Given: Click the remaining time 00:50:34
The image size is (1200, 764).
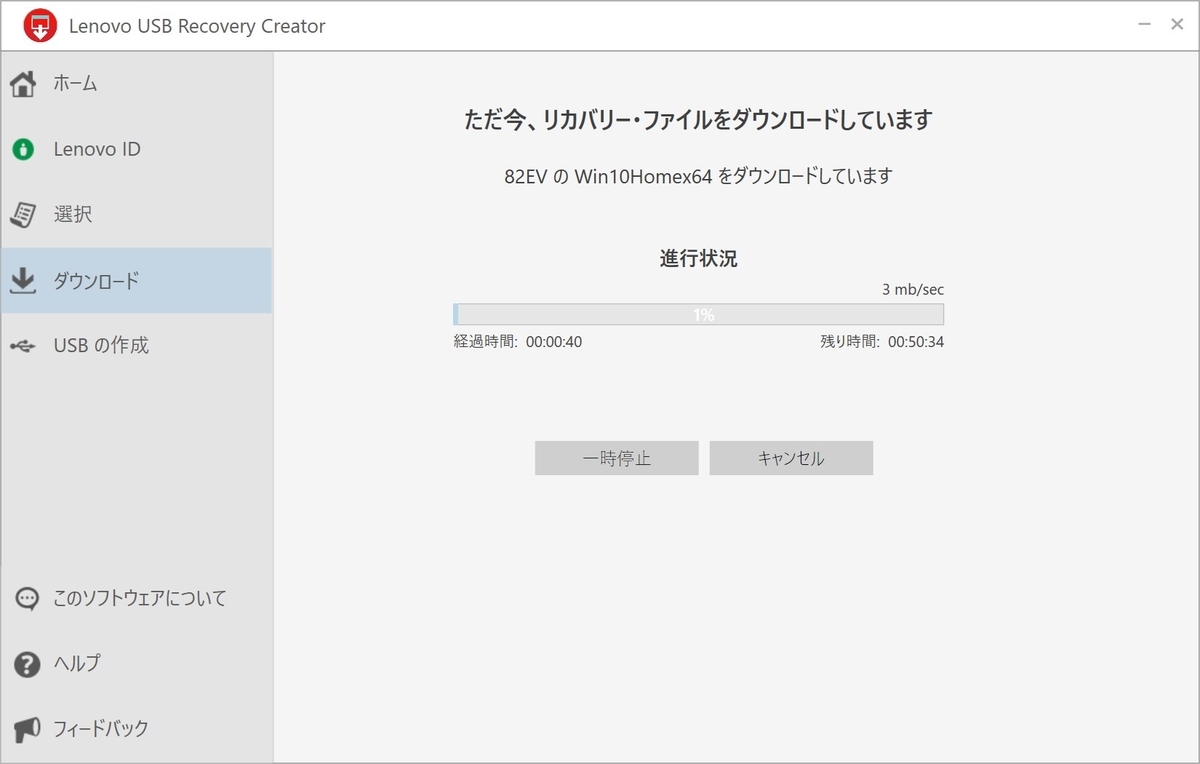Looking at the screenshot, I should [x=916, y=342].
